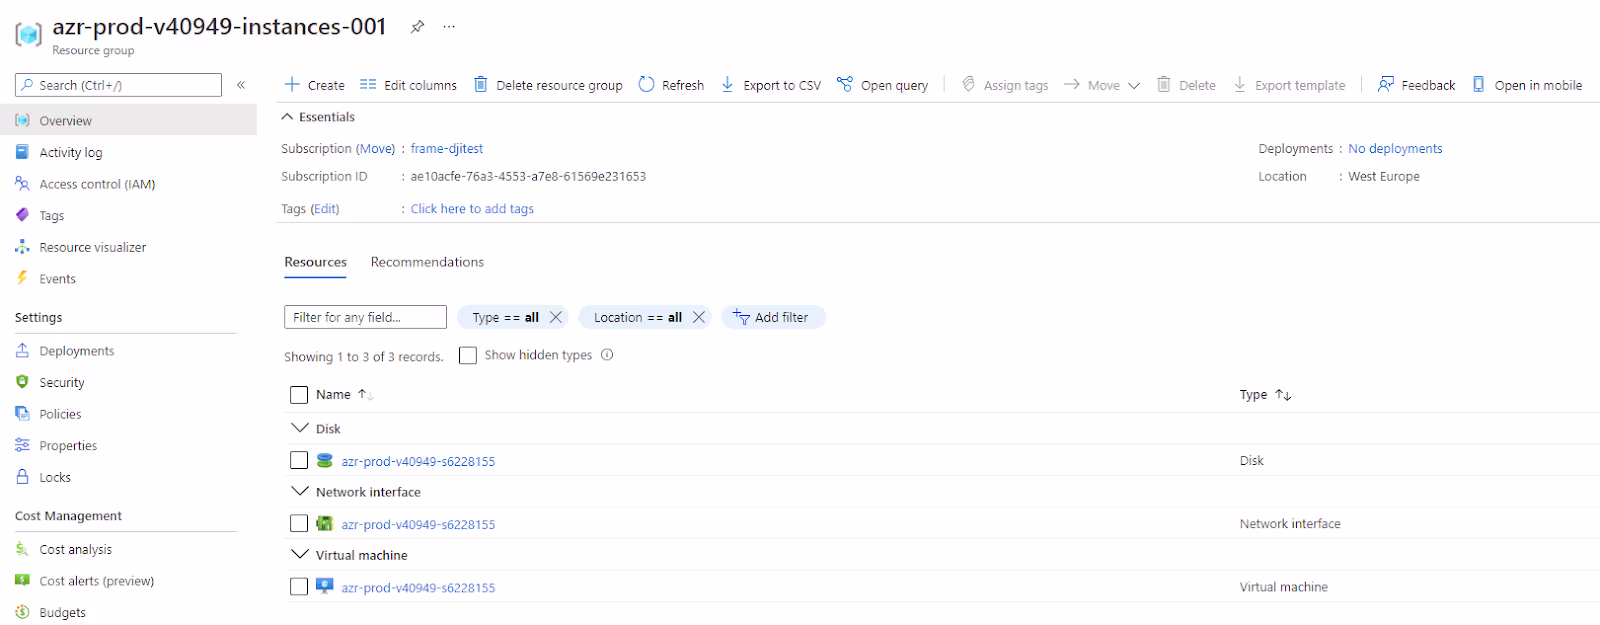Viewport: 1600px width, 625px height.
Task: Click the No deployments link
Action: [1395, 149]
